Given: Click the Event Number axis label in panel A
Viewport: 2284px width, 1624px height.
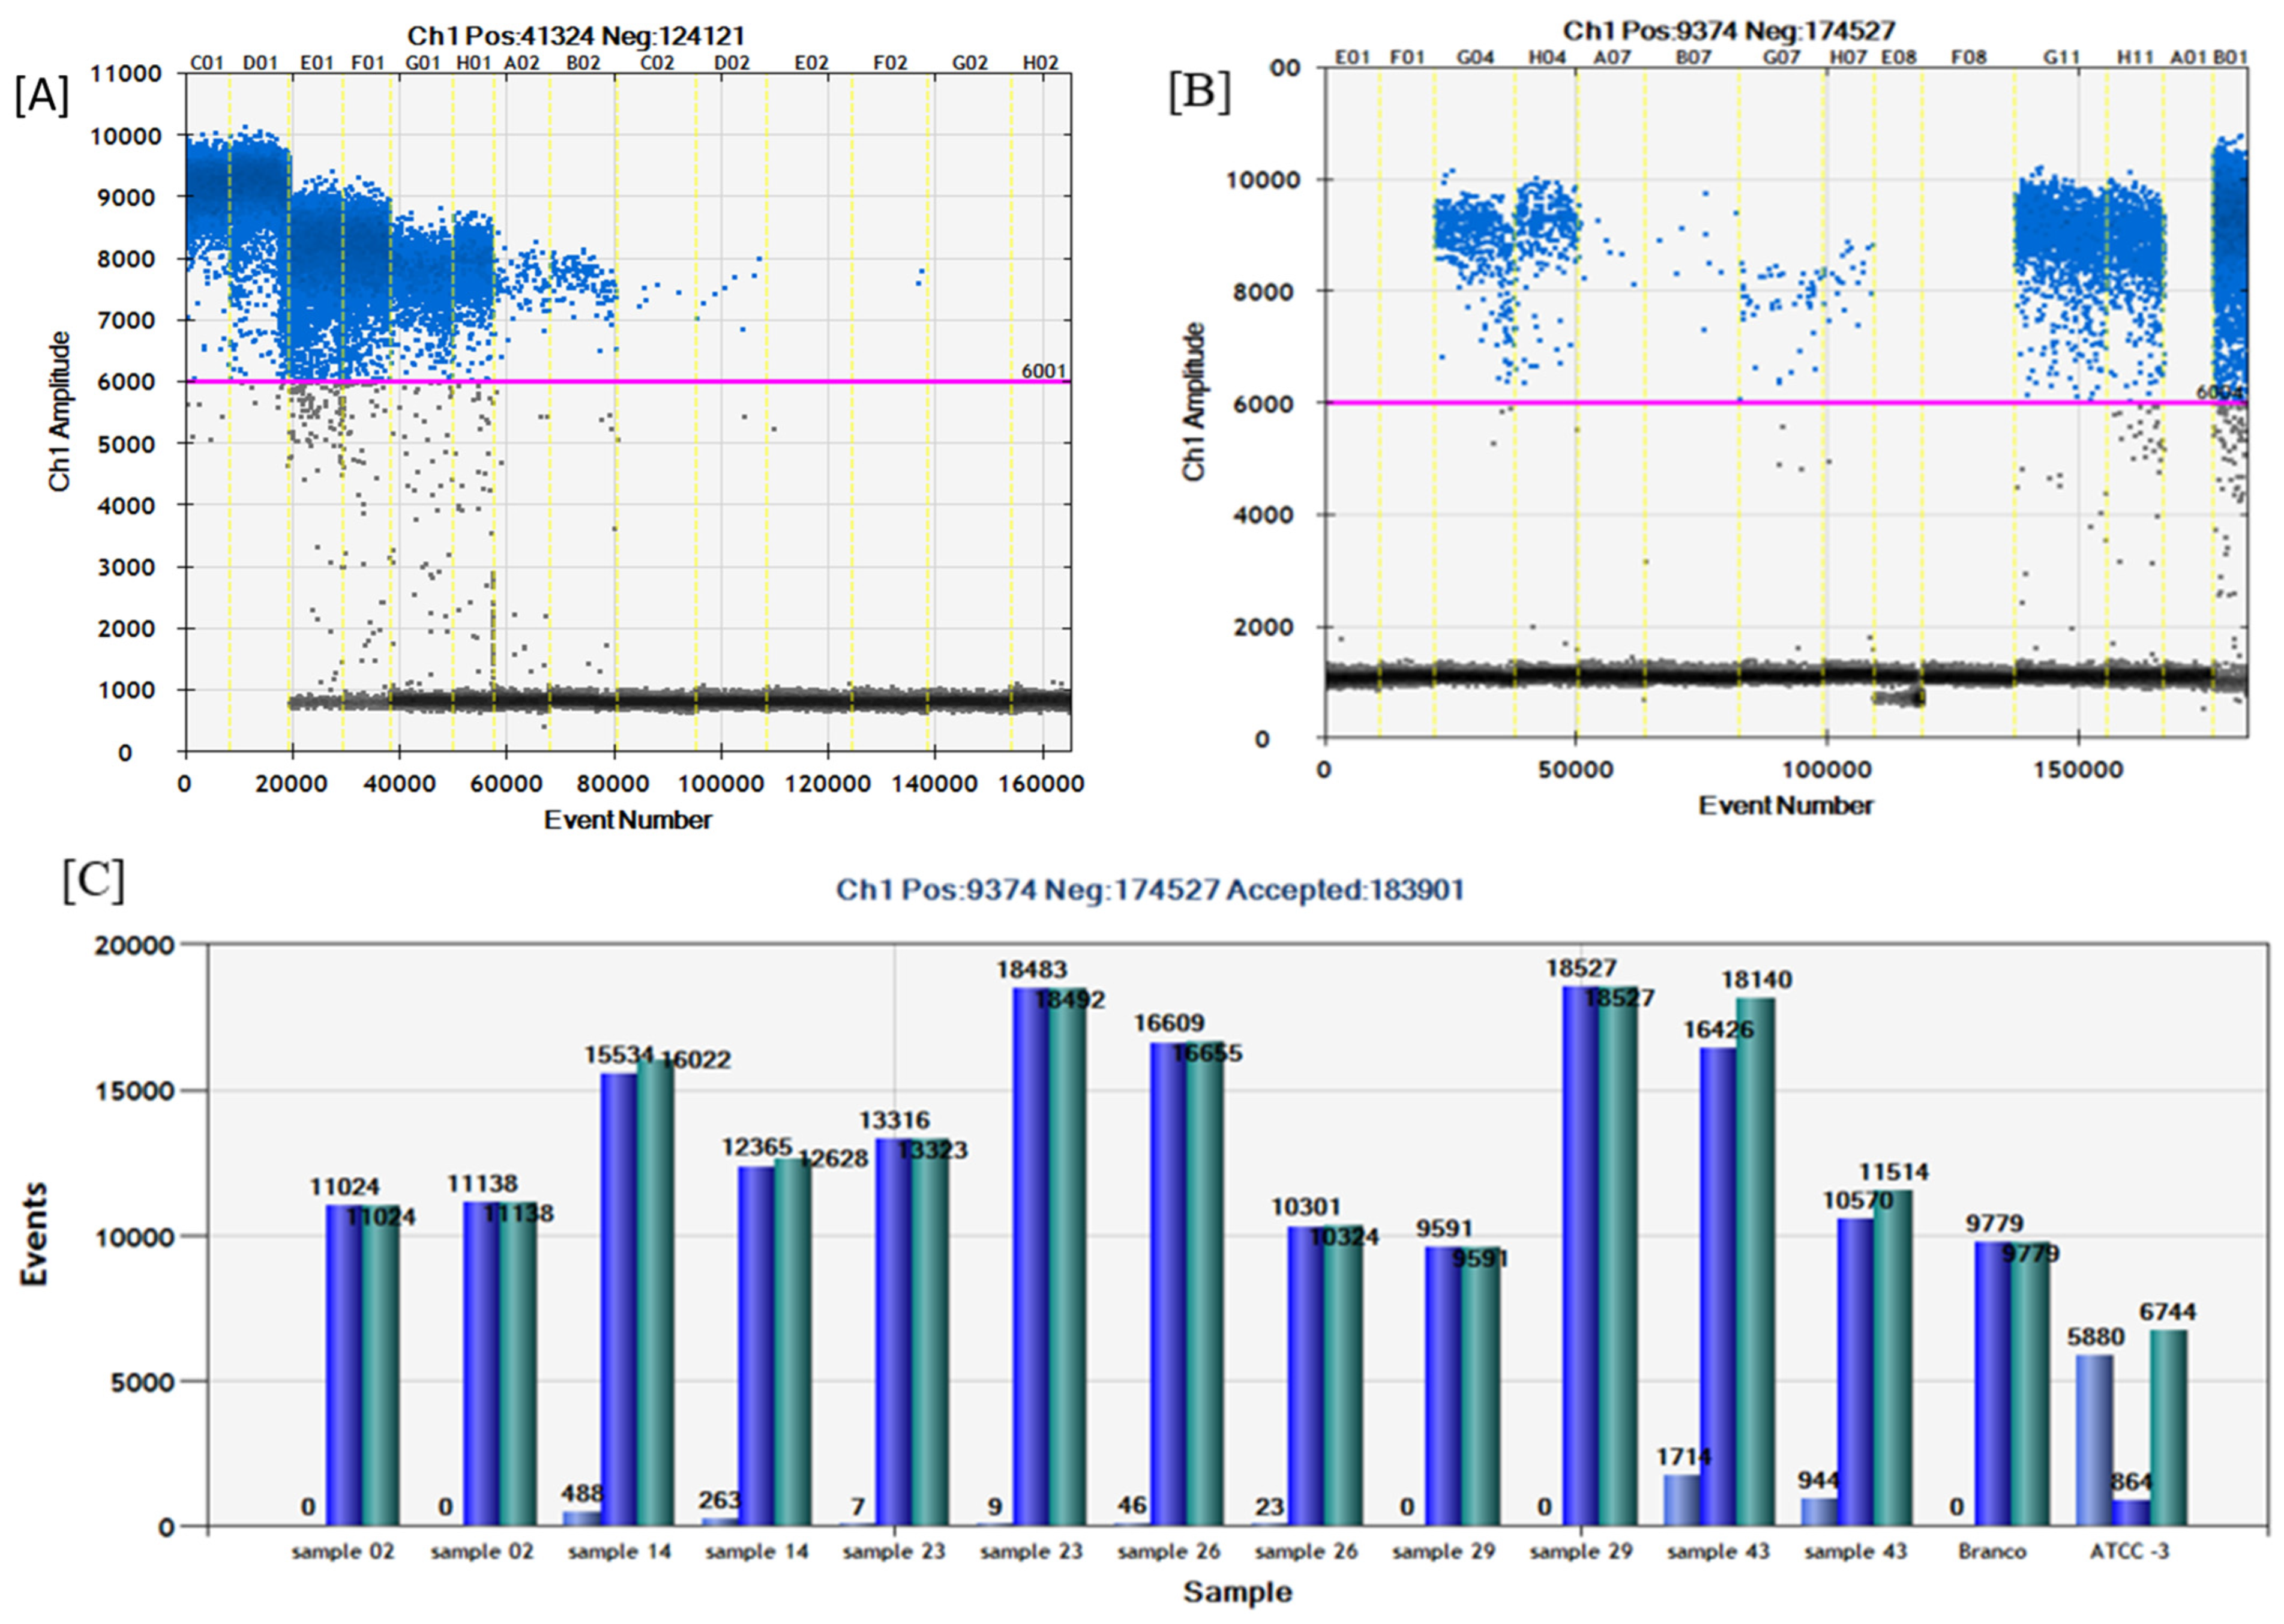Looking at the screenshot, I should 627,820.
